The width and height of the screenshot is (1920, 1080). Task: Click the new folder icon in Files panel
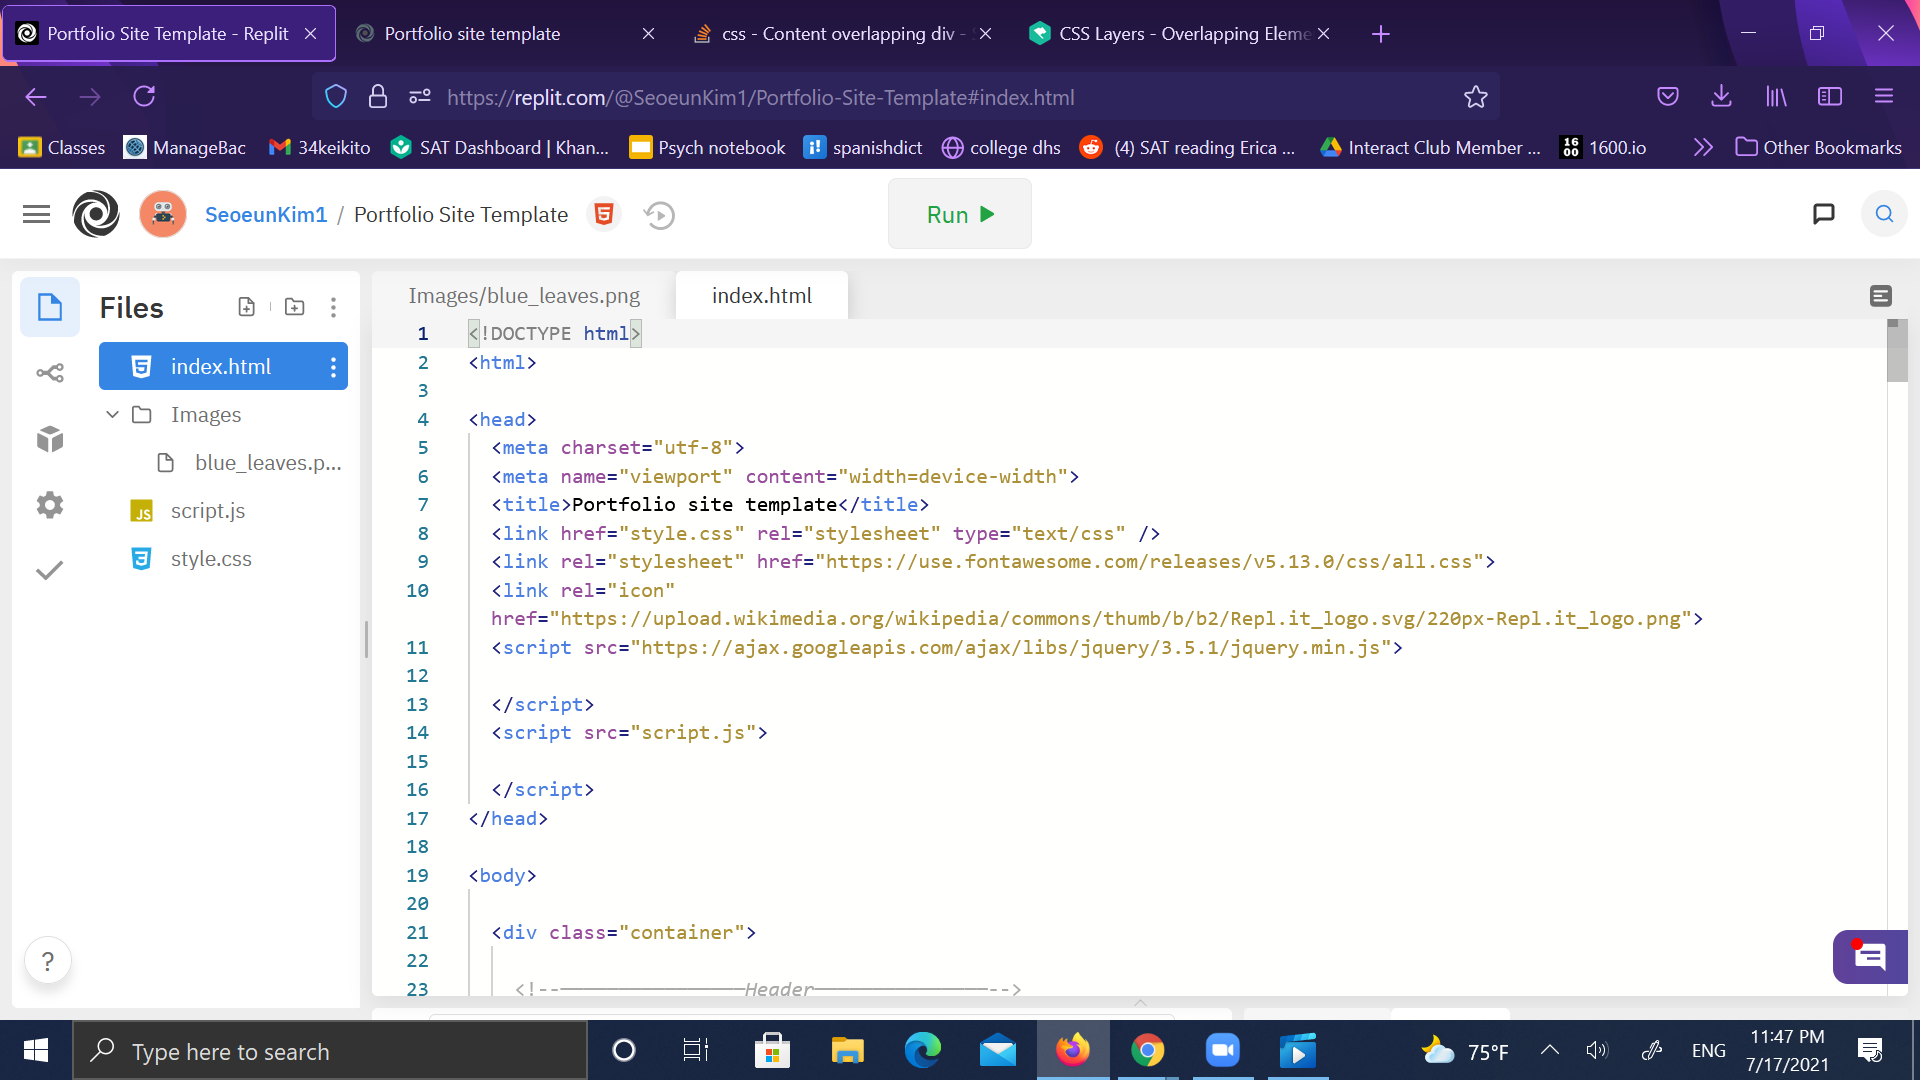coord(294,307)
